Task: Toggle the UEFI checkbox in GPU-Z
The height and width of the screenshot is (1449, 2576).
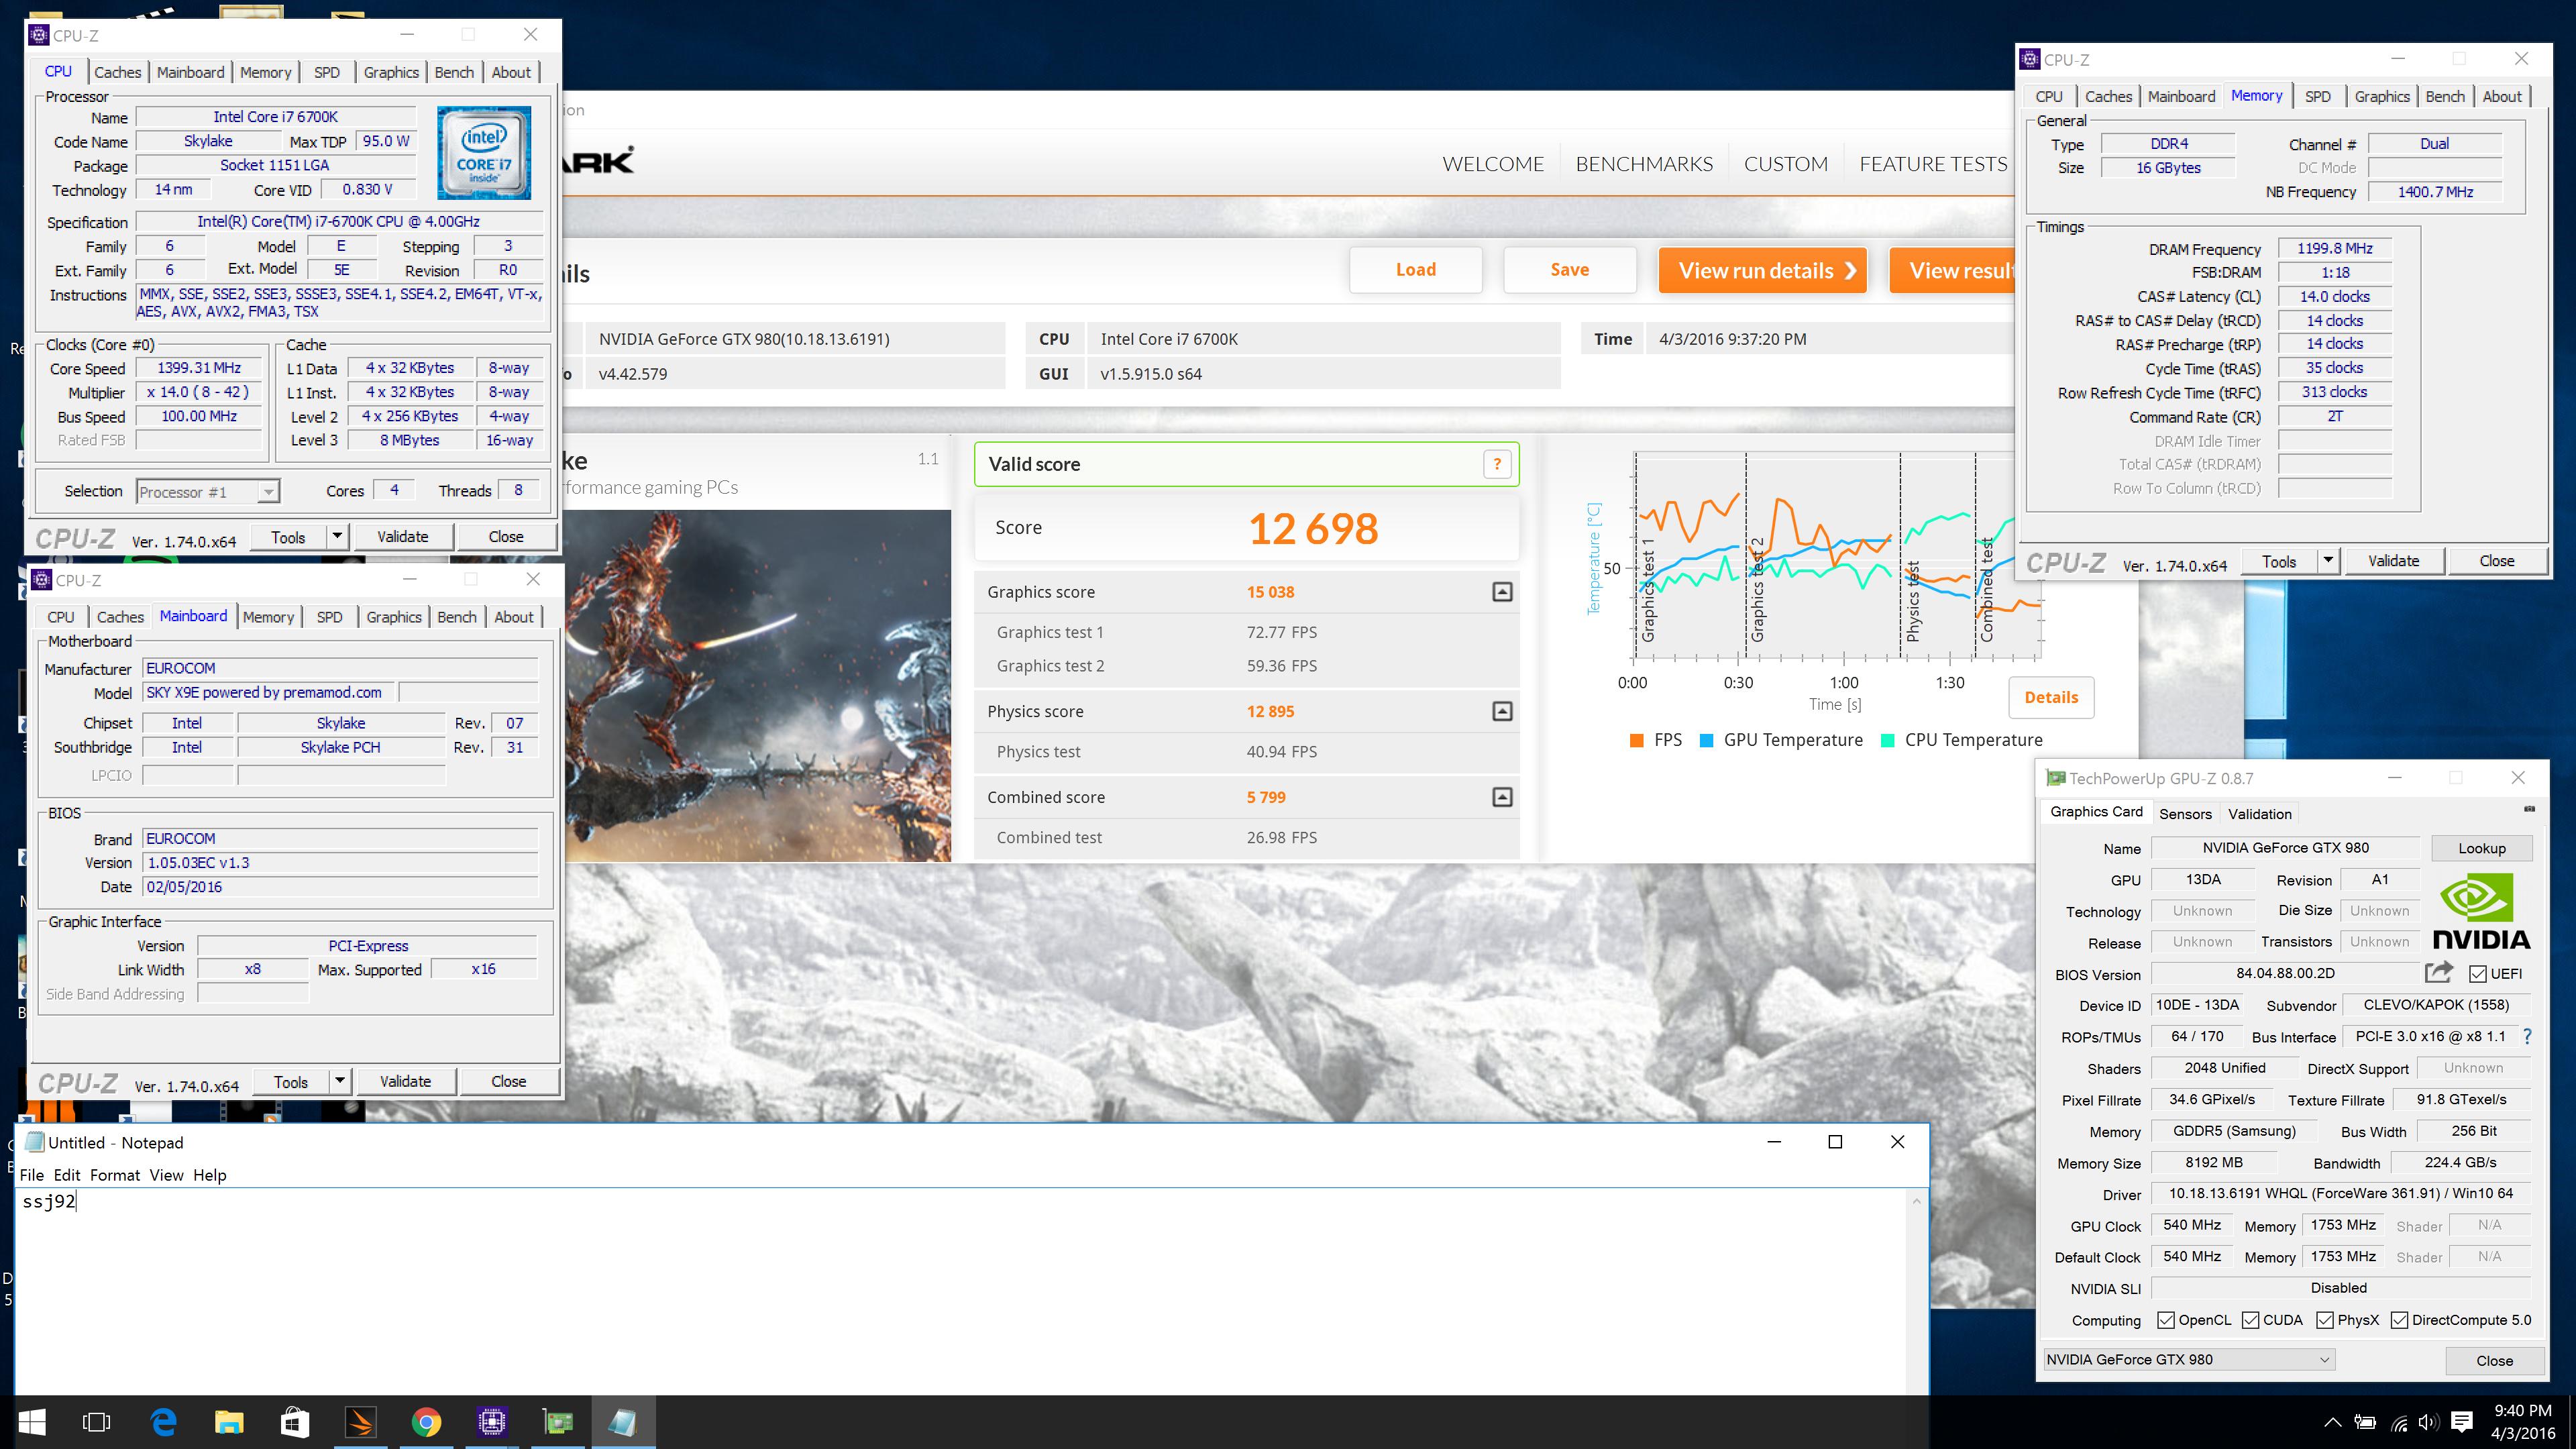Action: pos(2478,974)
